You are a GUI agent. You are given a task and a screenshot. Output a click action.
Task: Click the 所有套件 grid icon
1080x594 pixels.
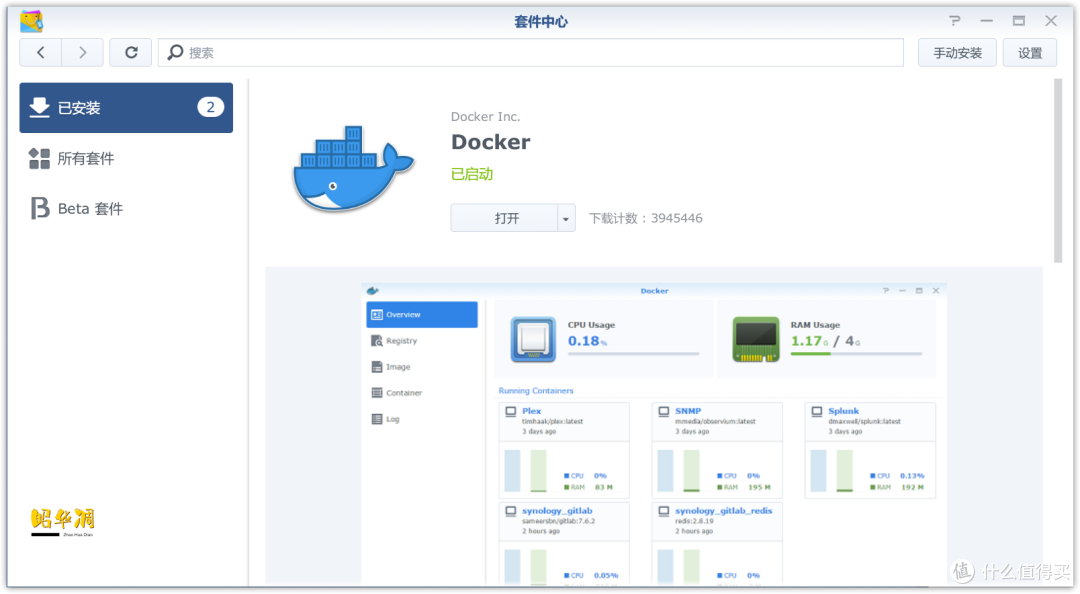39,158
